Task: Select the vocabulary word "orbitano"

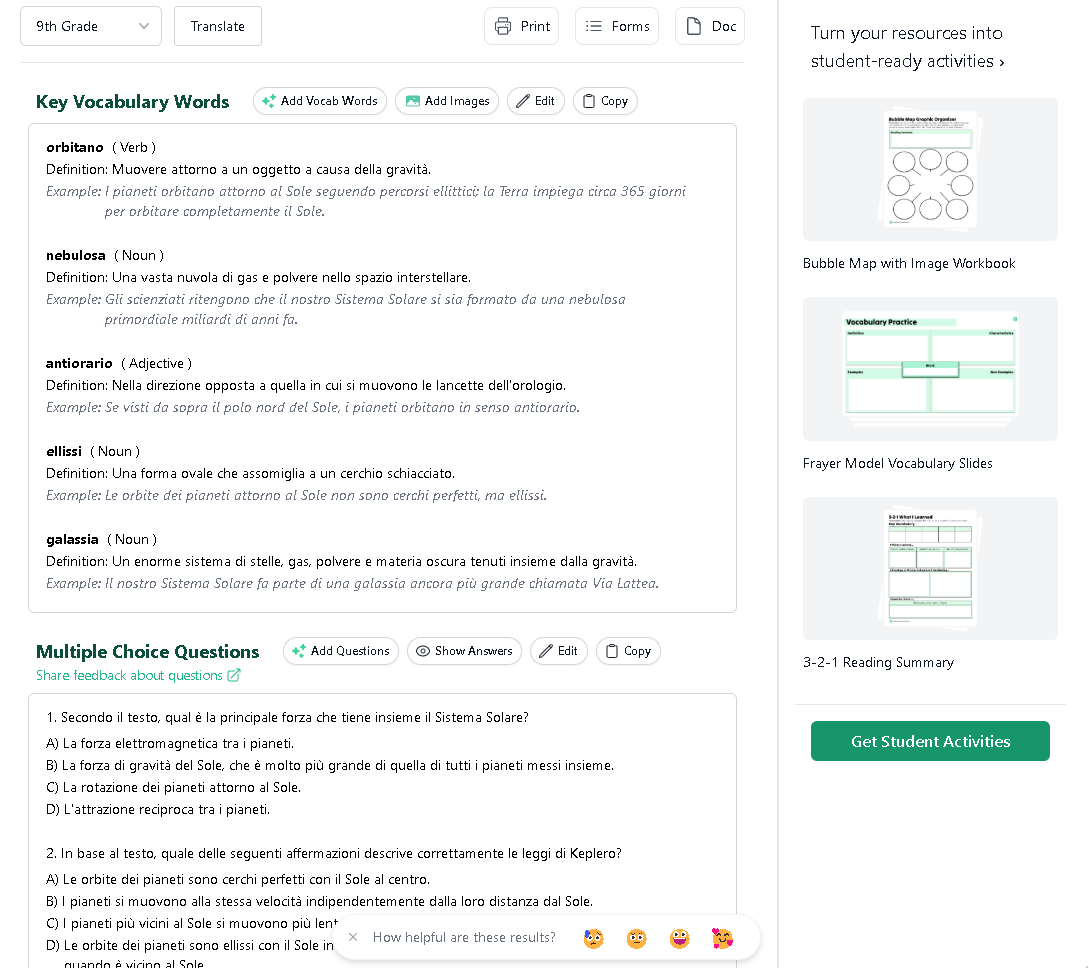Action: [75, 147]
